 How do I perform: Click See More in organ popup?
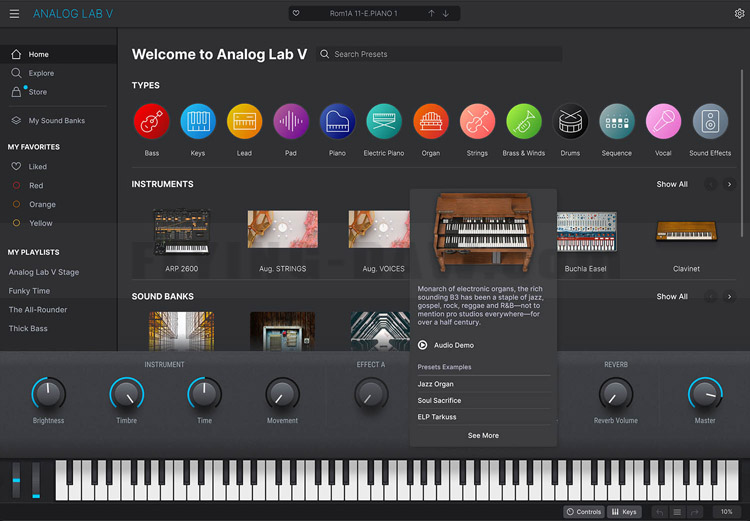click(x=483, y=435)
